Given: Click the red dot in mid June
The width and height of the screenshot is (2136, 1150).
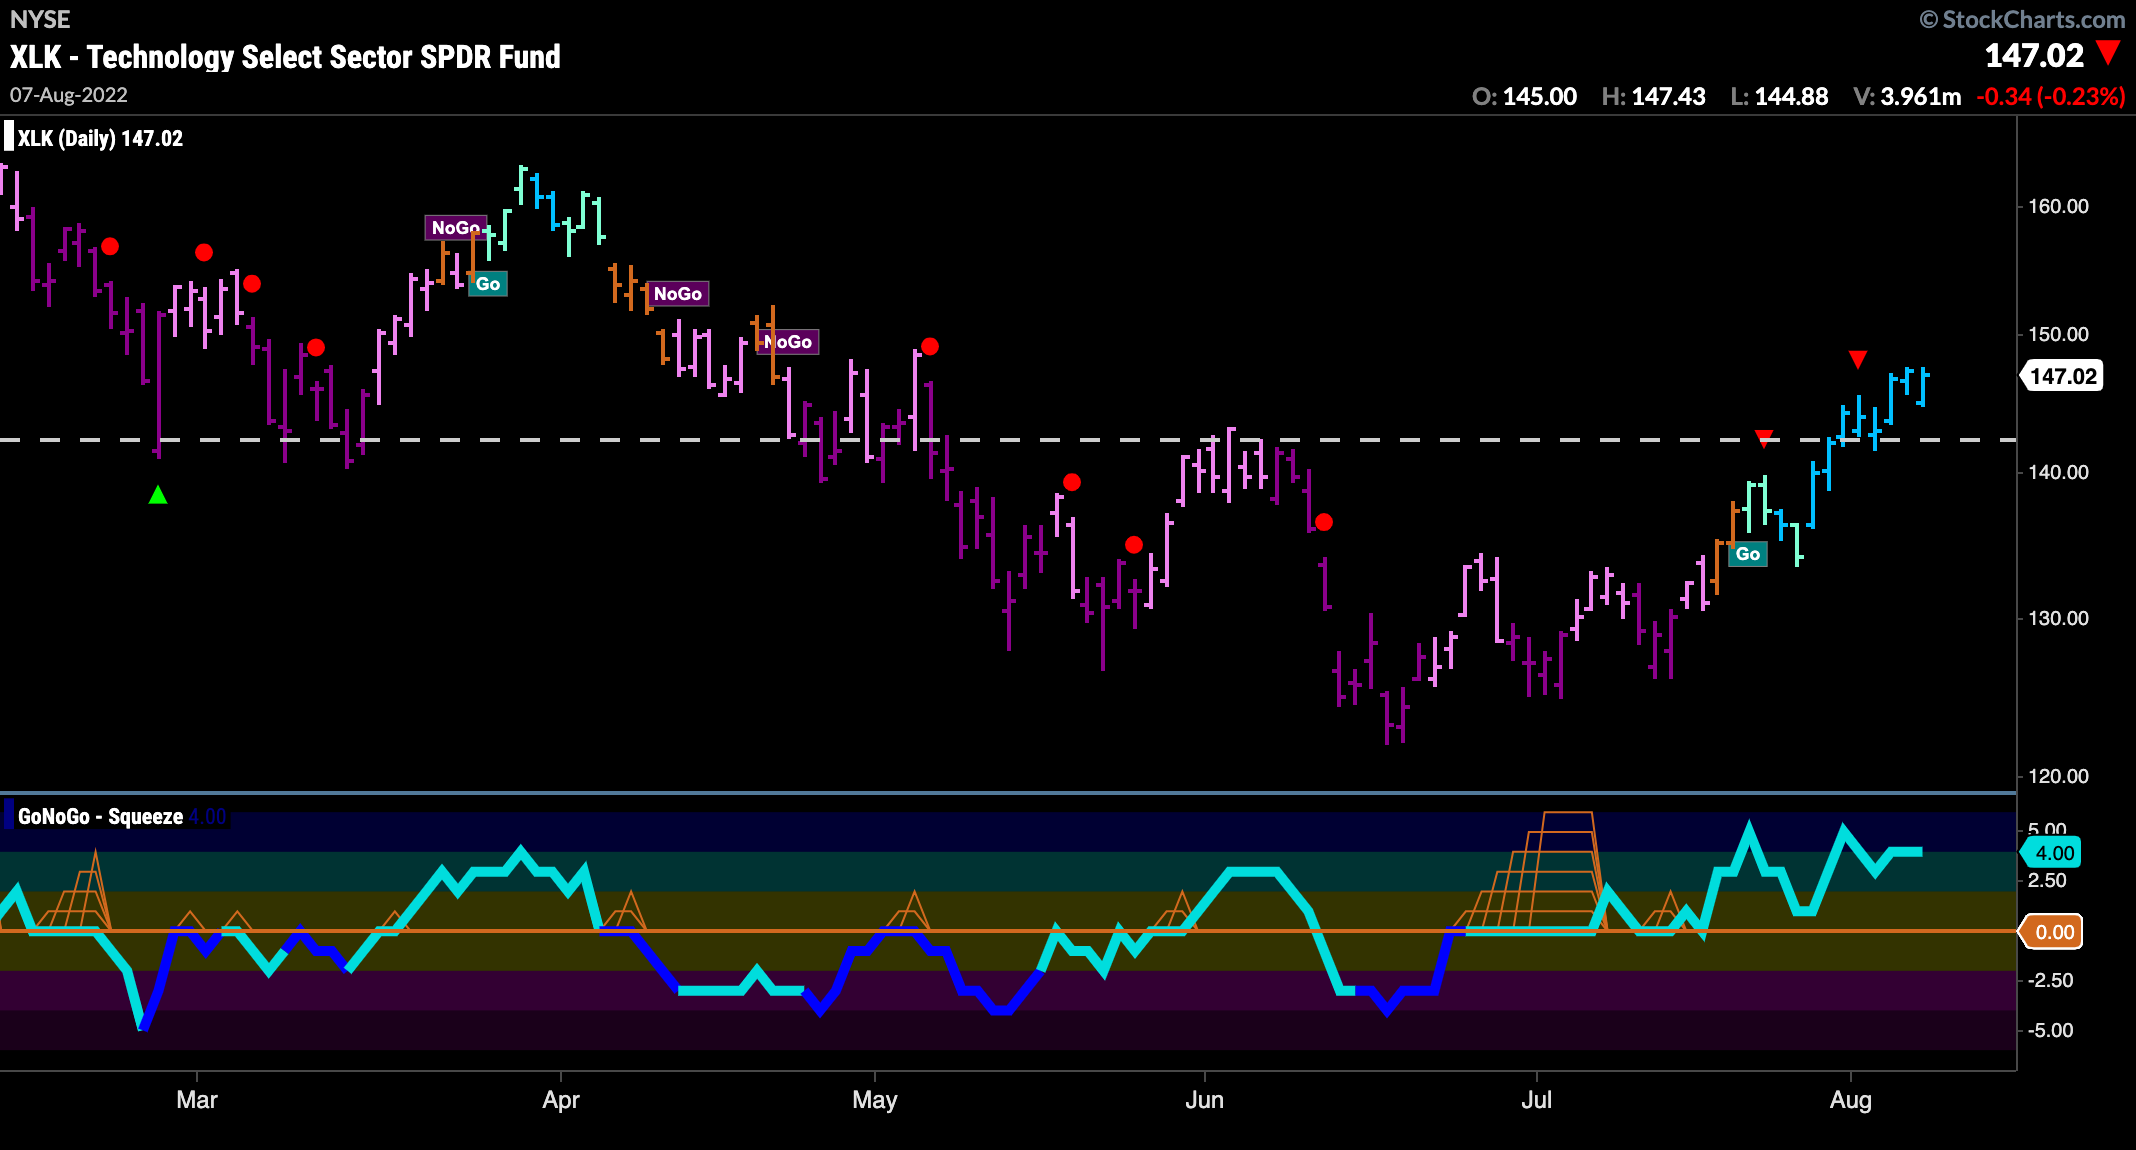Looking at the screenshot, I should (1324, 522).
